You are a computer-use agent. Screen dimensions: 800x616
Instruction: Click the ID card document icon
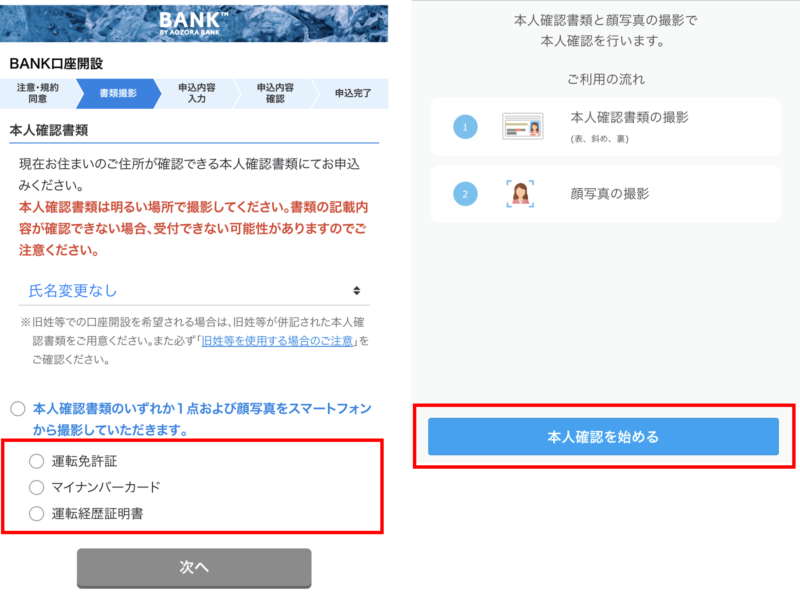522,126
